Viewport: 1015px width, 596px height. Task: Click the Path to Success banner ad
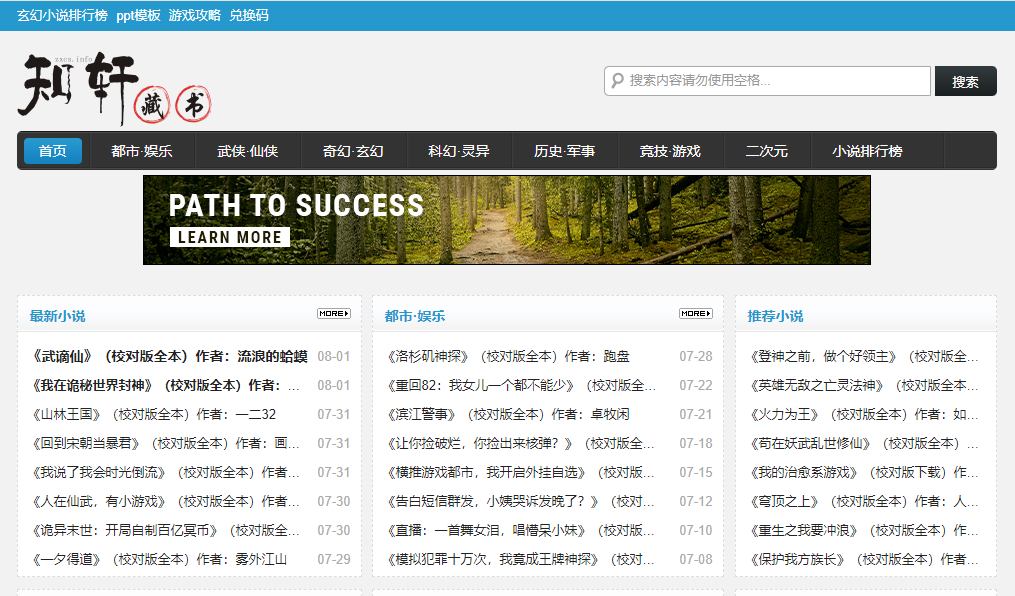506,220
